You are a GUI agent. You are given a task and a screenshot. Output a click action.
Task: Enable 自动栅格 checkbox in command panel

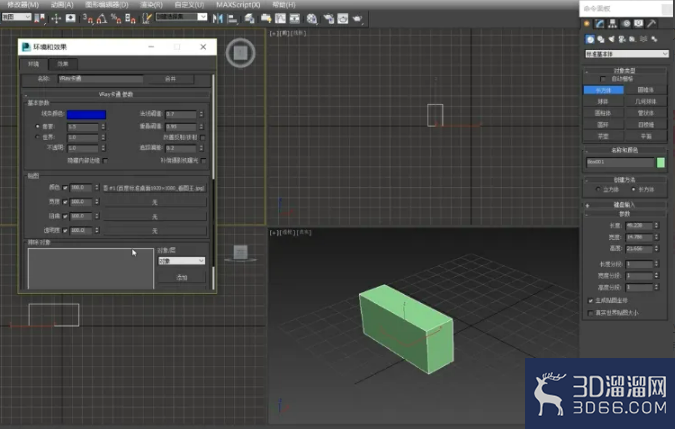(603, 79)
